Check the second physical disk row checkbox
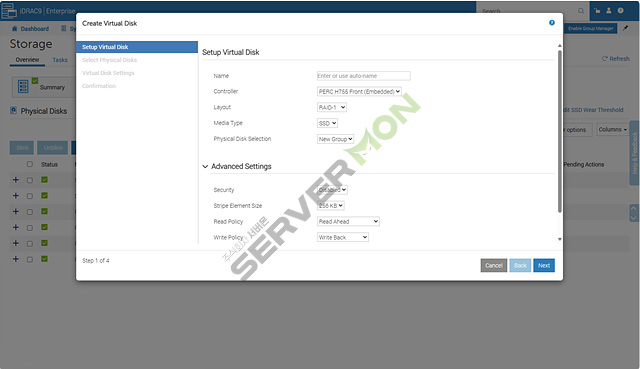 pos(30,196)
